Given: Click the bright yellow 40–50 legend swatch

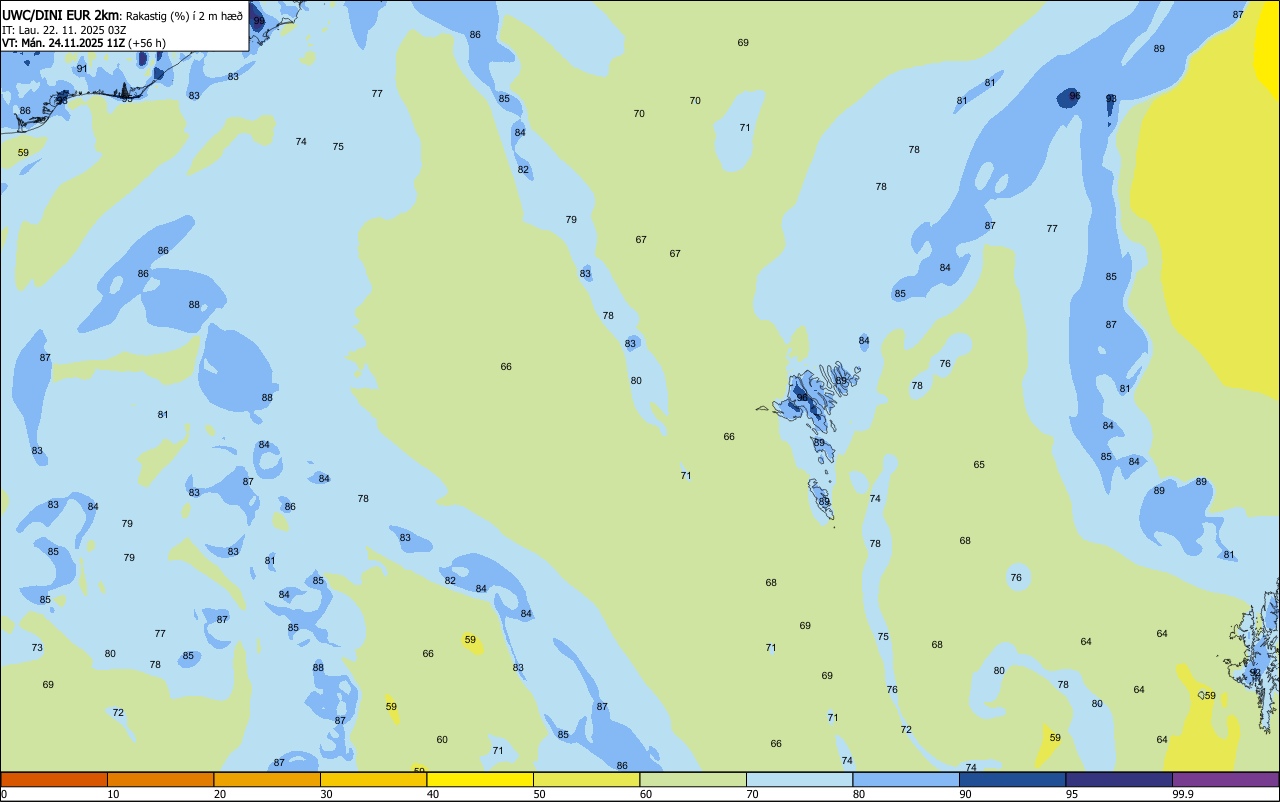Looking at the screenshot, I should [480, 779].
